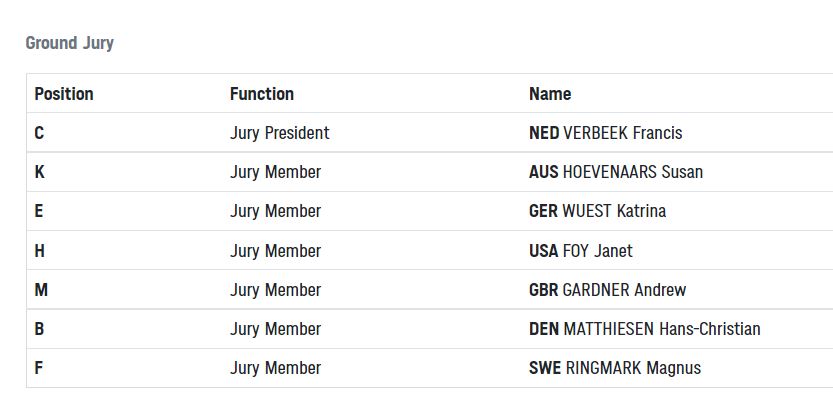The height and width of the screenshot is (420, 833).
Task: Click position C cell
Action: pyautogui.click(x=39, y=133)
